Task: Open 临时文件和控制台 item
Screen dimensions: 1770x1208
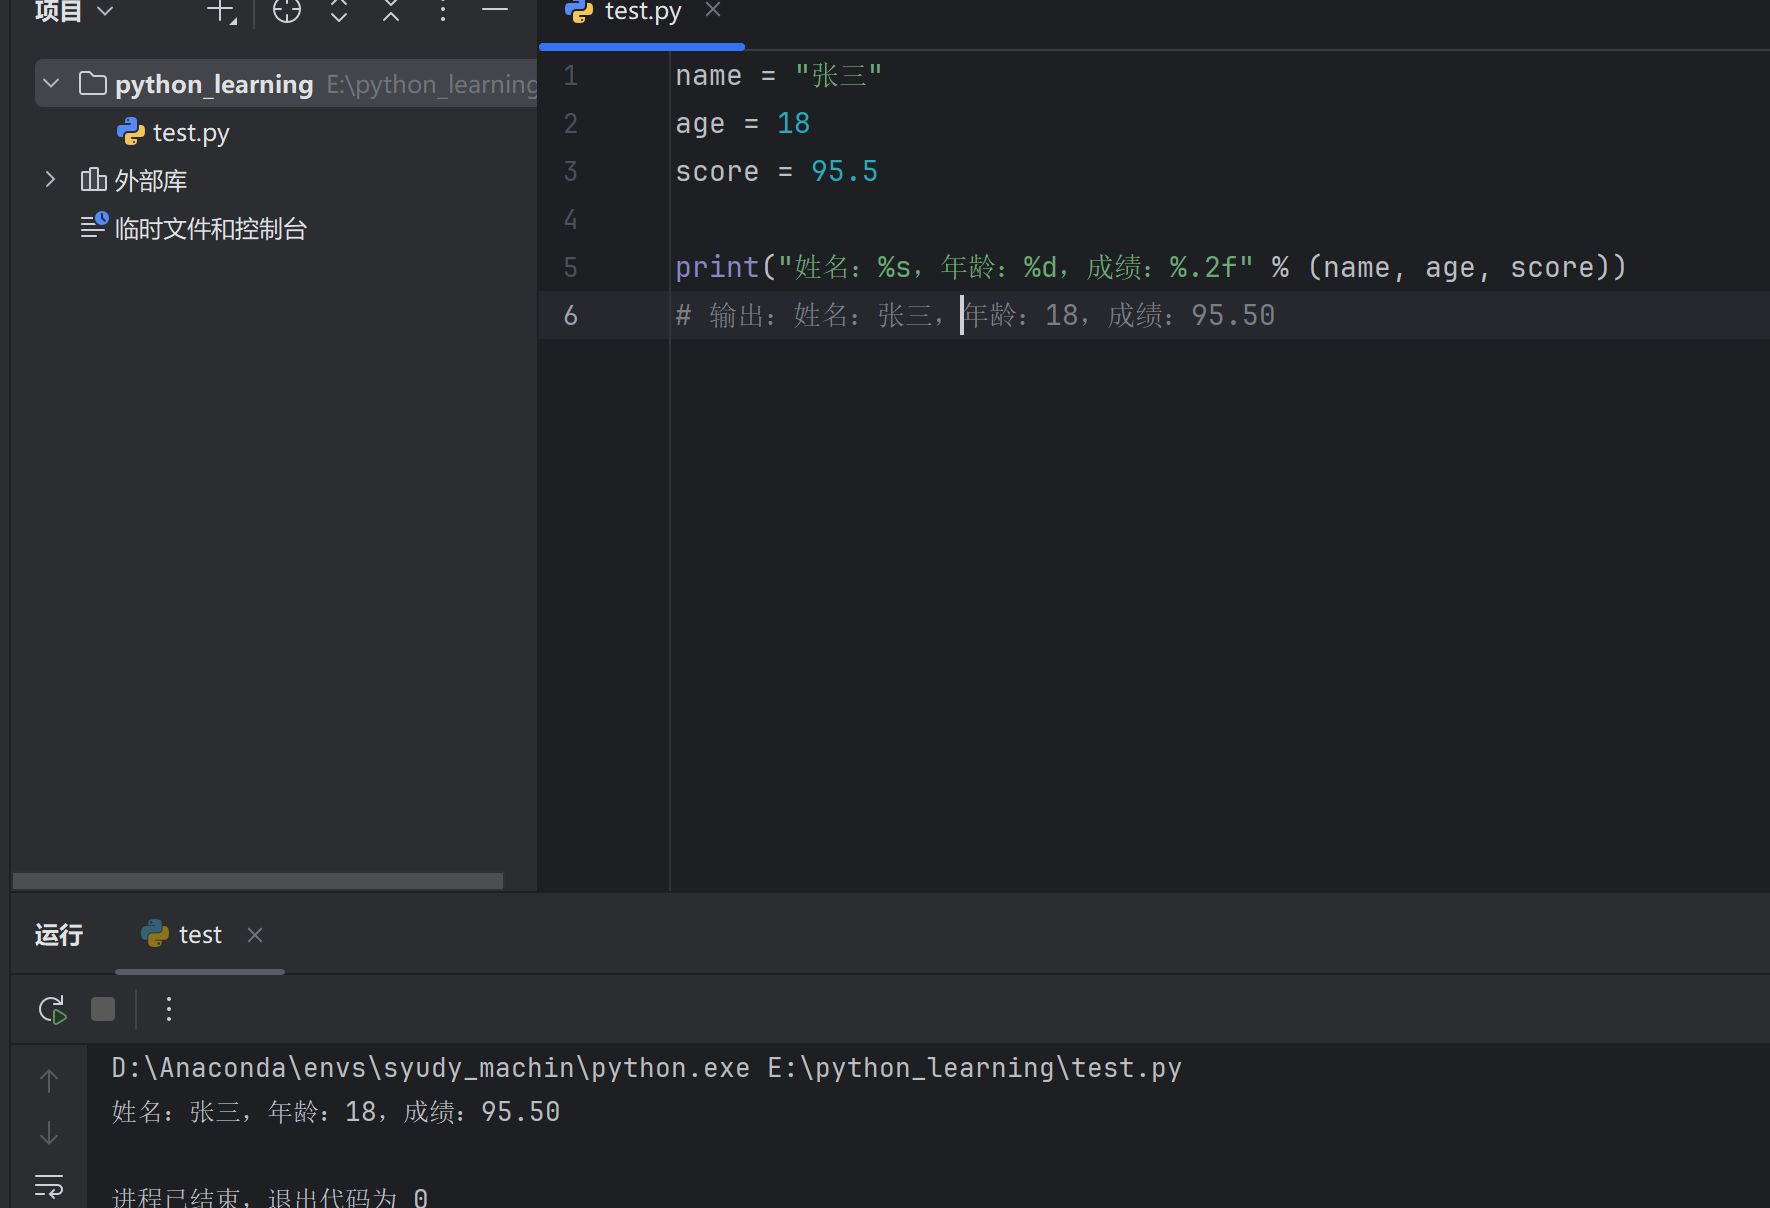Action: [210, 229]
